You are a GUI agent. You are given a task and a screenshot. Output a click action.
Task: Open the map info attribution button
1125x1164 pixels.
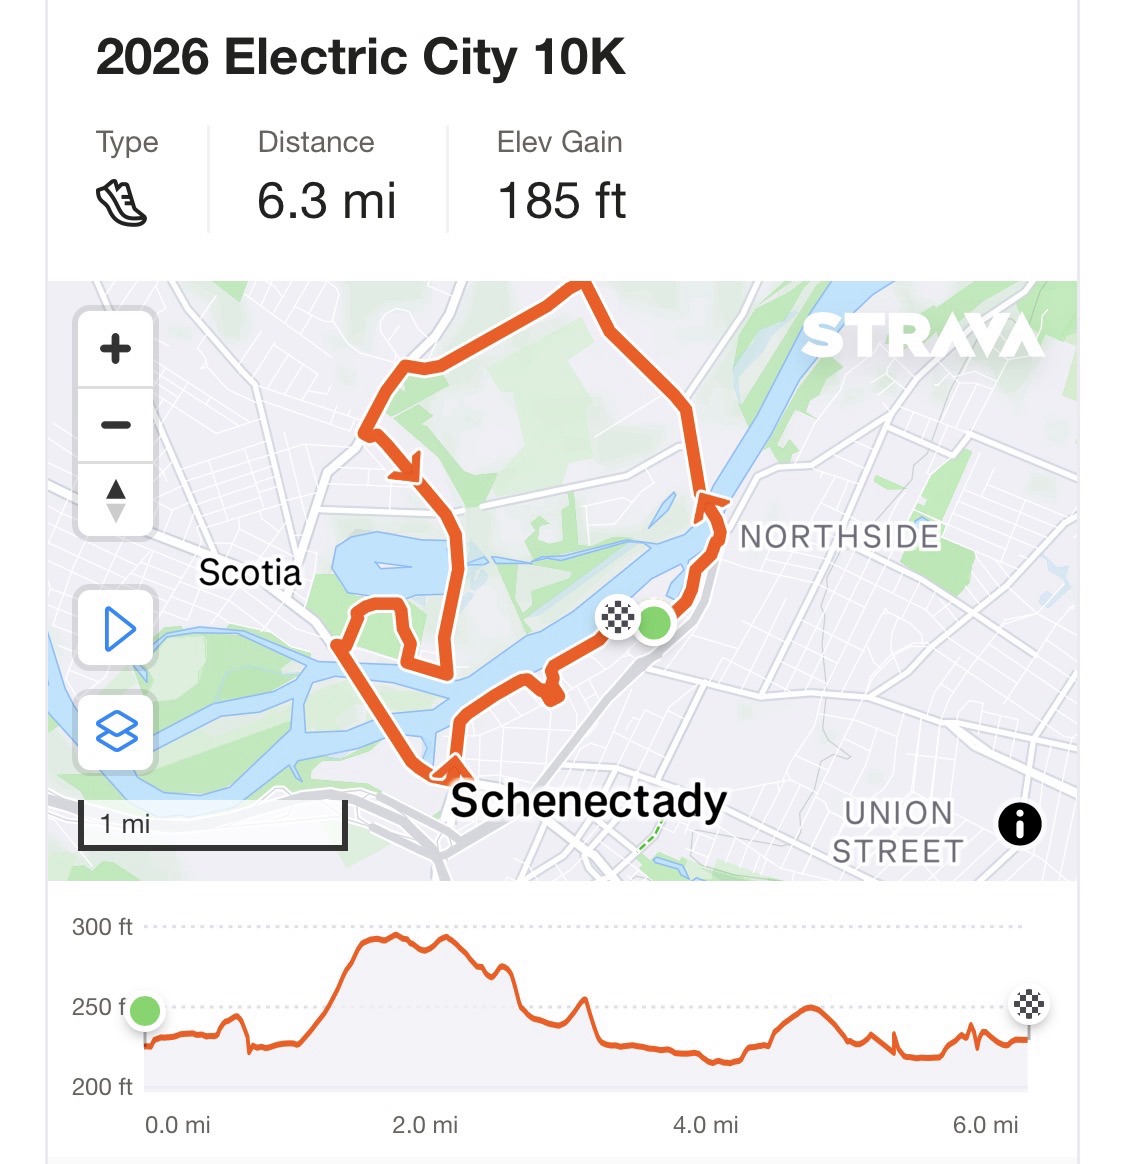(x=1019, y=825)
